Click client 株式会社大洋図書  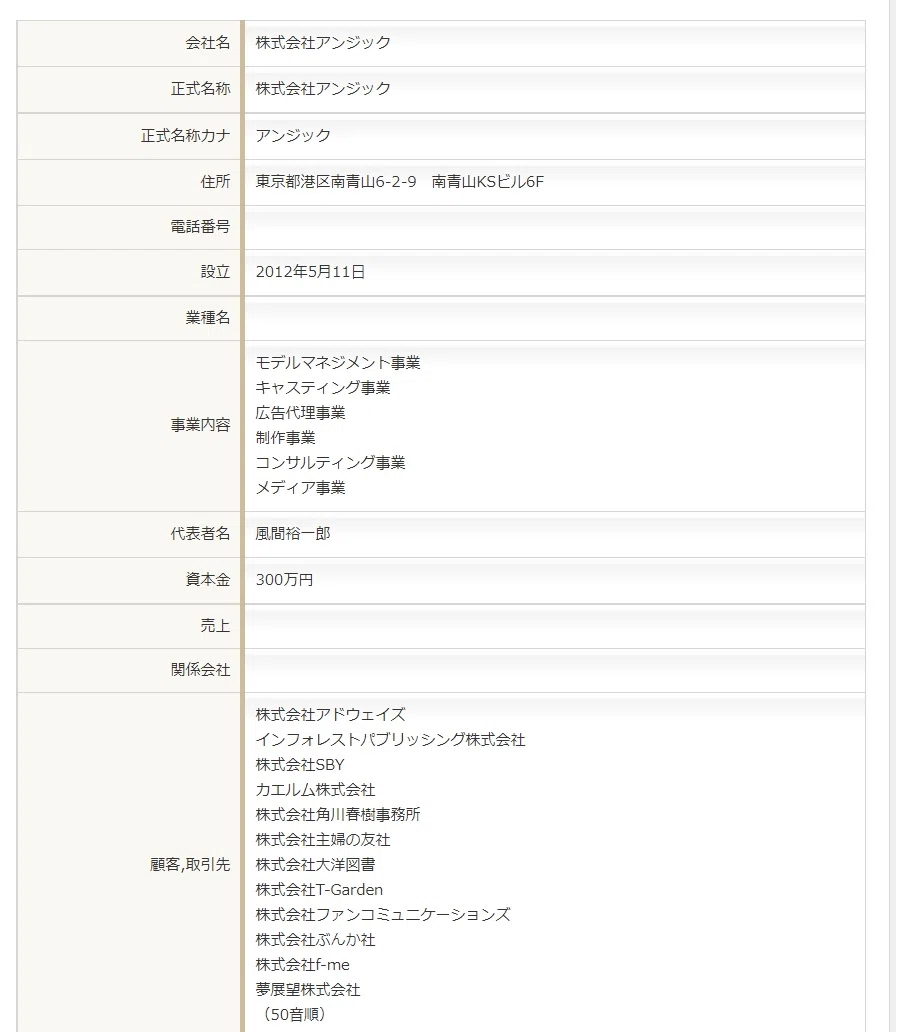(x=315, y=865)
